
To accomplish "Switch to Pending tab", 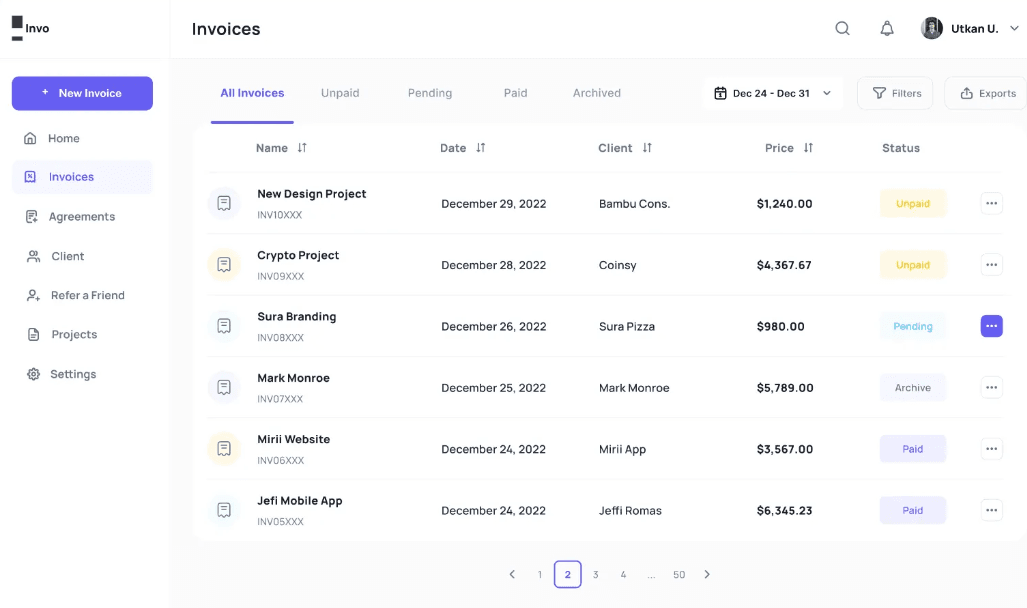I will [x=430, y=93].
